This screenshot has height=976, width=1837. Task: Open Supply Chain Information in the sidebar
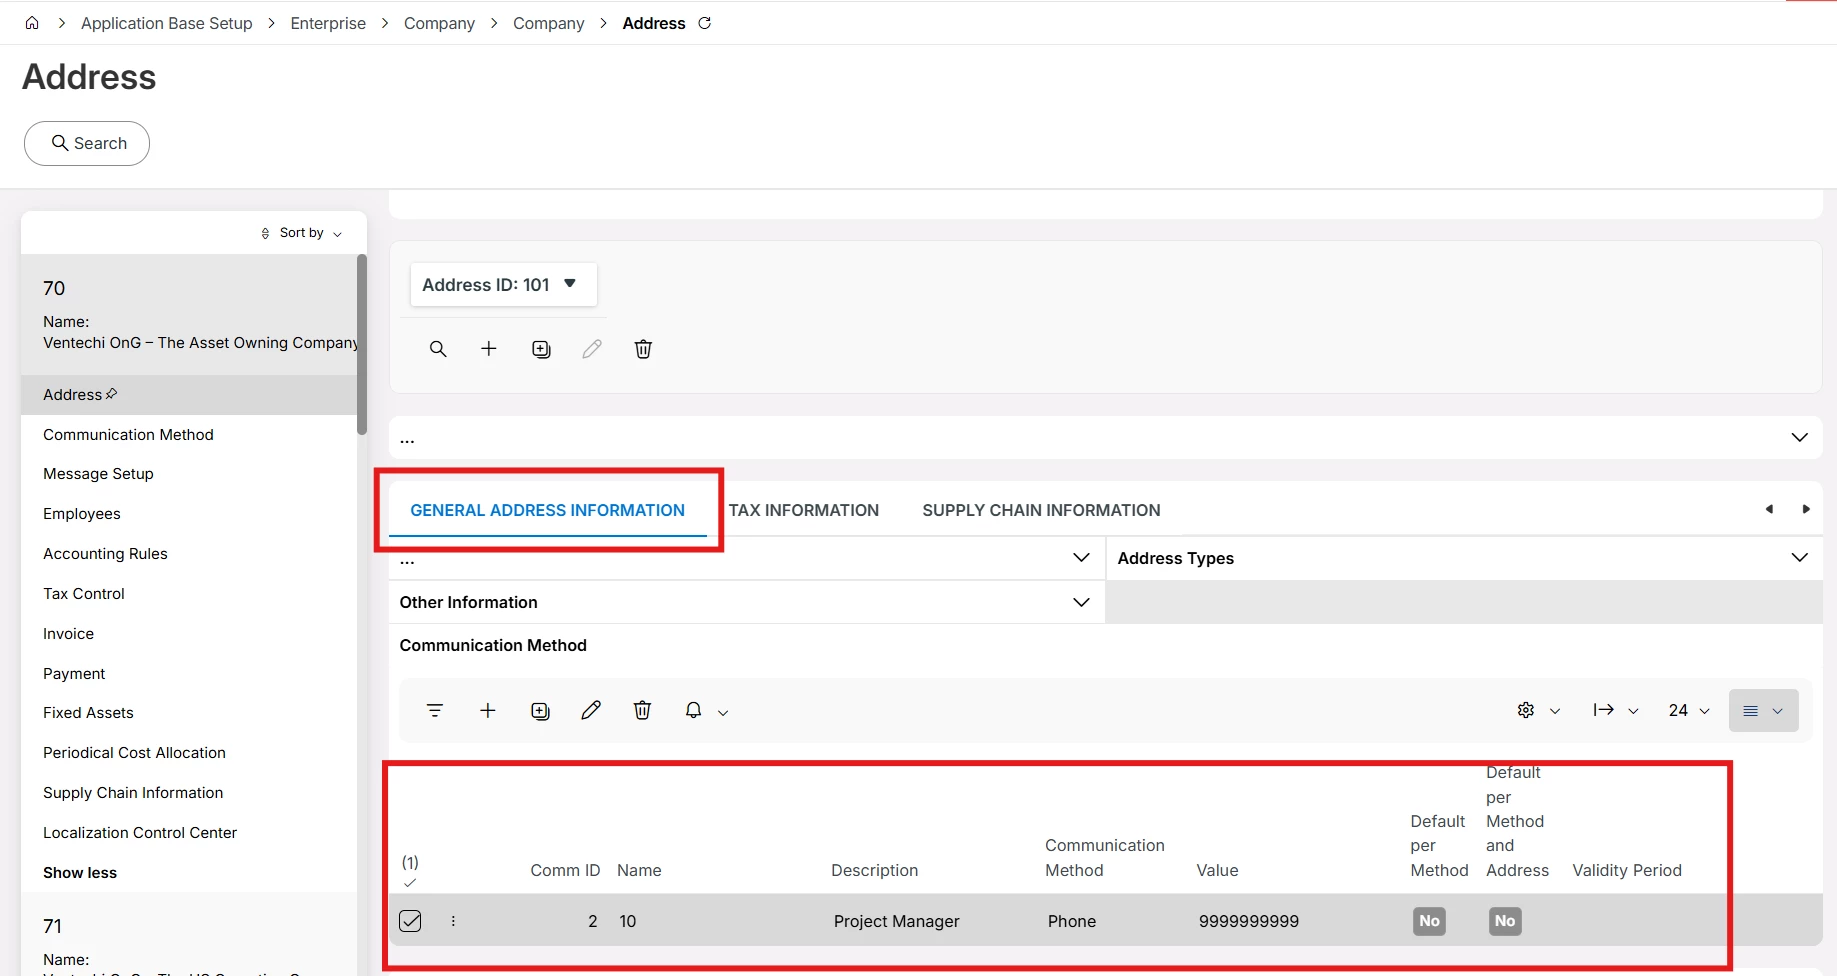(x=133, y=793)
